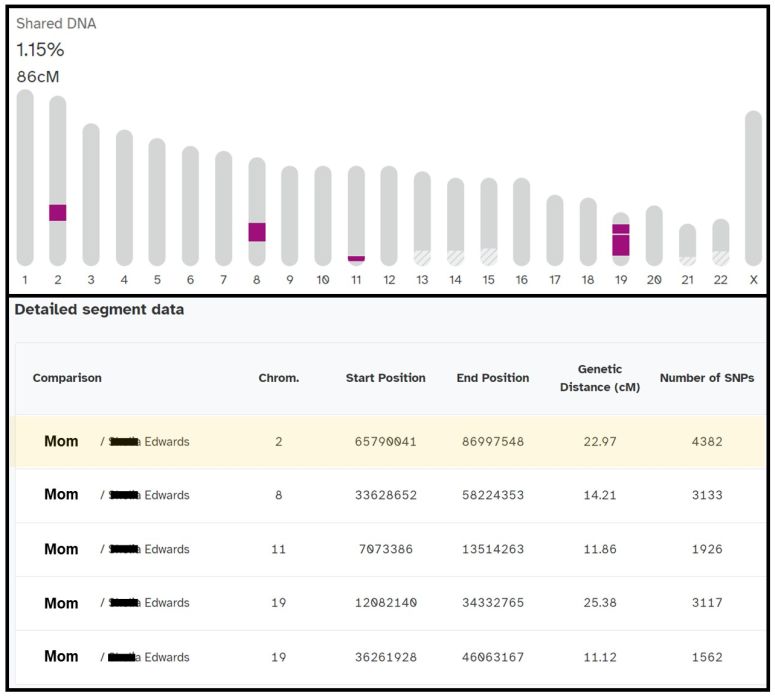Click the small purple segment on chromosome 11
The height and width of the screenshot is (696, 775).
pyautogui.click(x=356, y=258)
